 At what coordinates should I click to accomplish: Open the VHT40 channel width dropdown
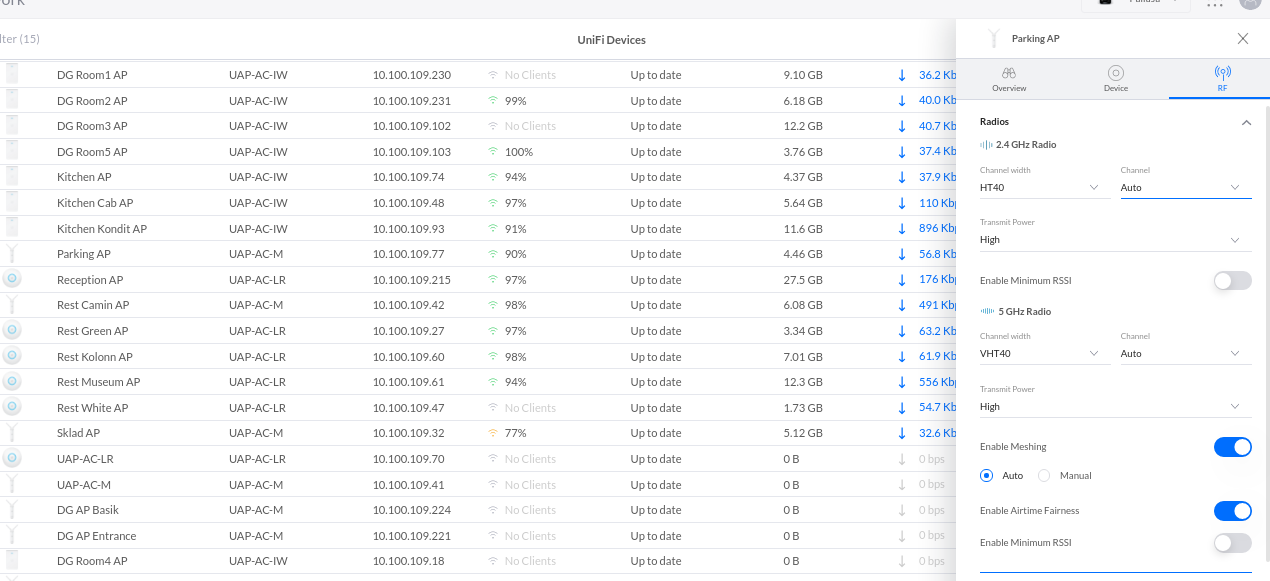pyautogui.click(x=1045, y=354)
